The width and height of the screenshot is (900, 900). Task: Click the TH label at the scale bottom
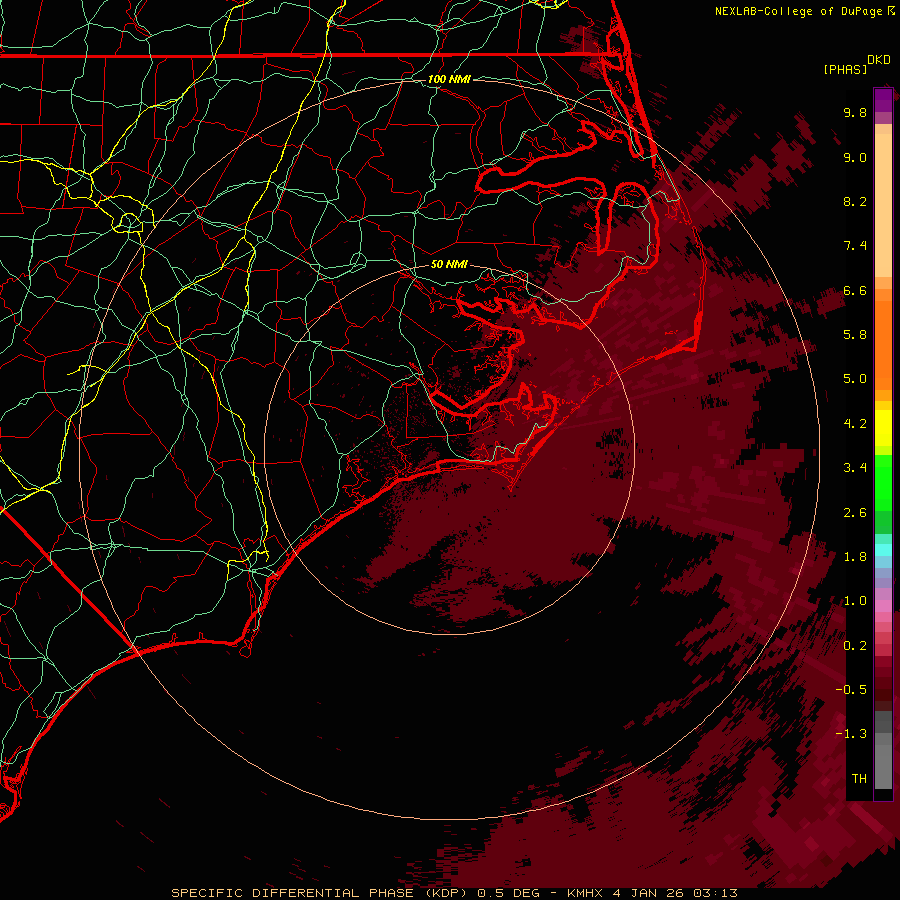(859, 779)
